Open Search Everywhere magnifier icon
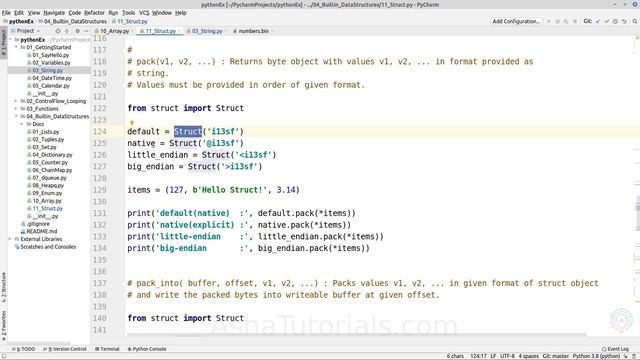The image size is (640, 360). (x=635, y=21)
